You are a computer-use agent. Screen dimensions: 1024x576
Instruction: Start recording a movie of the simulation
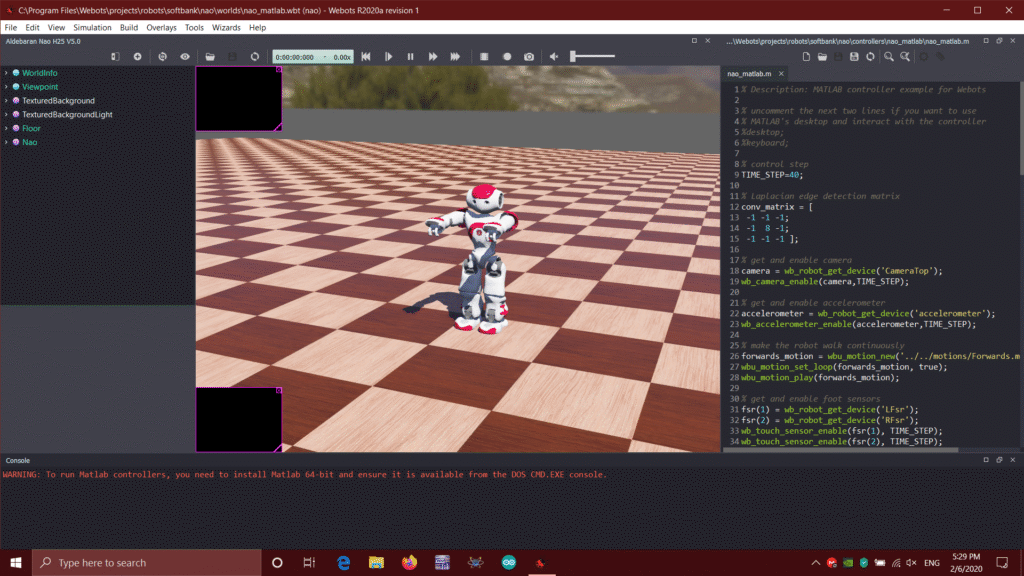tap(507, 57)
